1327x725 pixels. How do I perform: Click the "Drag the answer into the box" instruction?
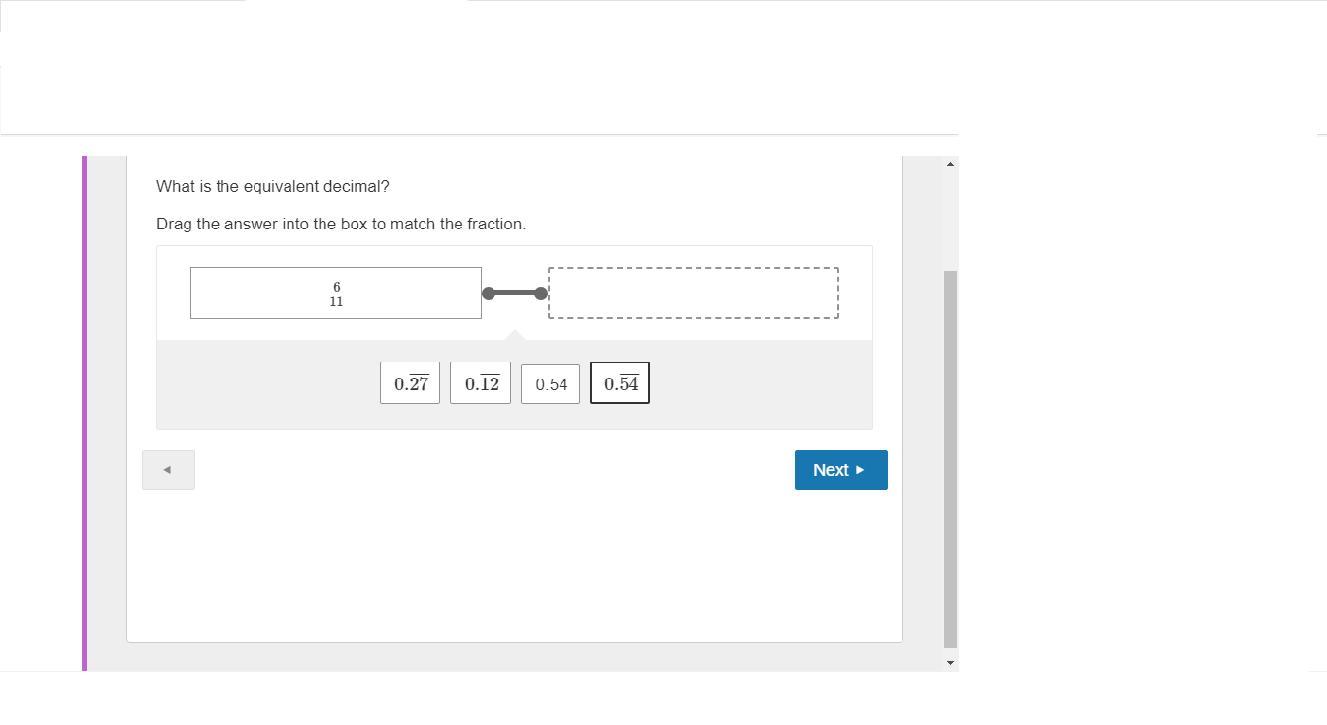[x=341, y=224]
